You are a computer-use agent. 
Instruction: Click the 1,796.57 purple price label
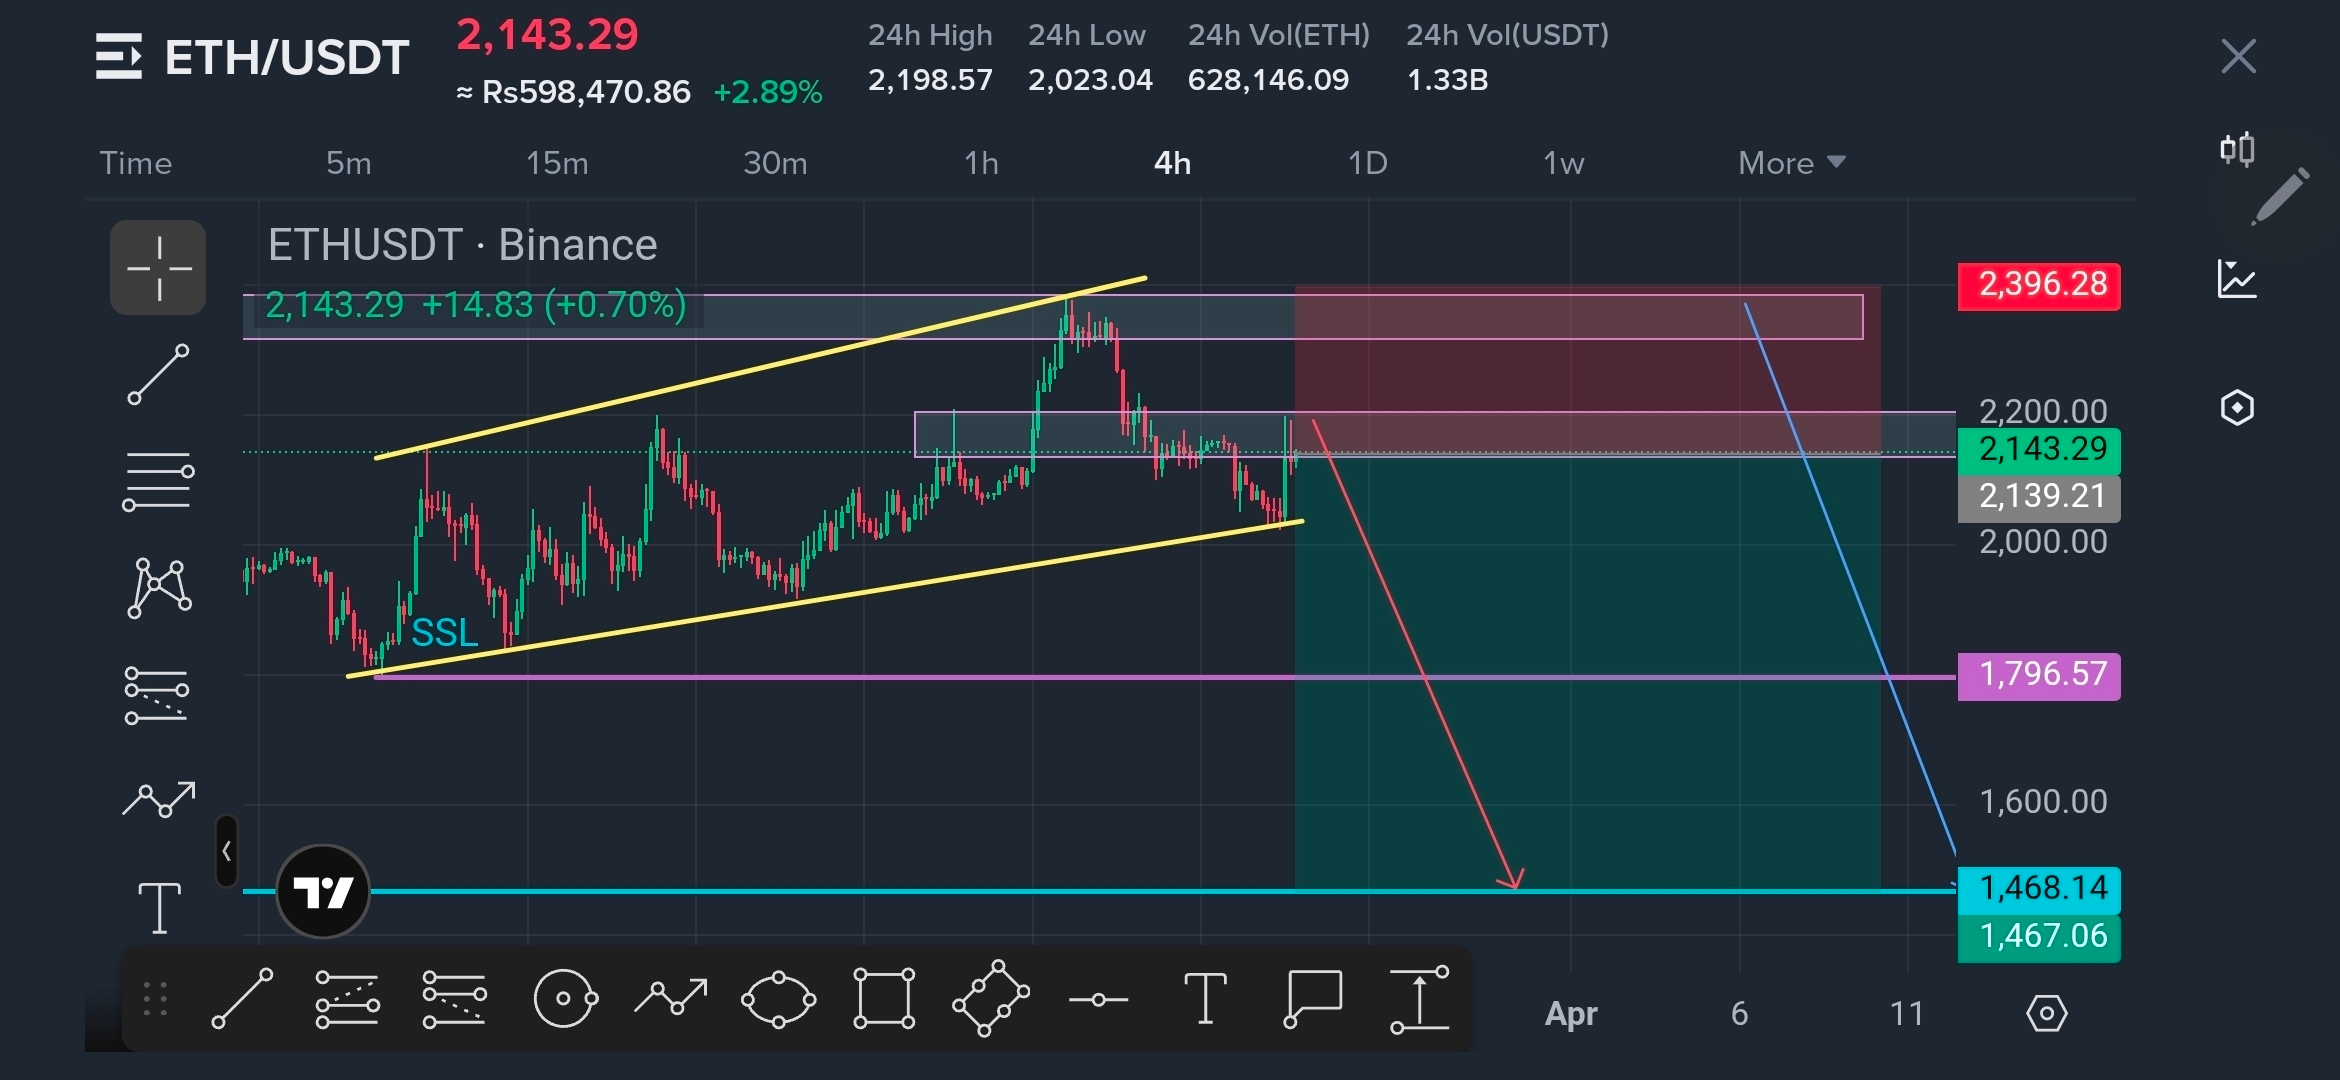click(2038, 675)
